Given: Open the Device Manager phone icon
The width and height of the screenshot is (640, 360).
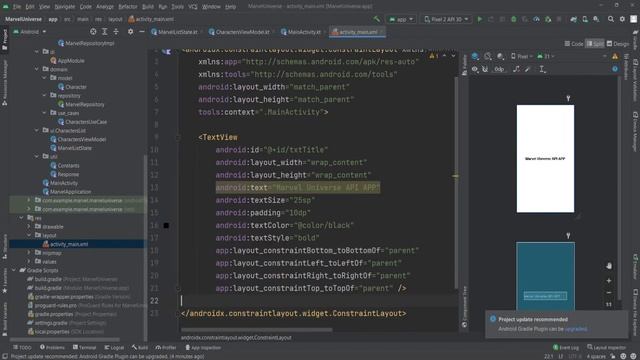Looking at the screenshot, I should (585, 19).
